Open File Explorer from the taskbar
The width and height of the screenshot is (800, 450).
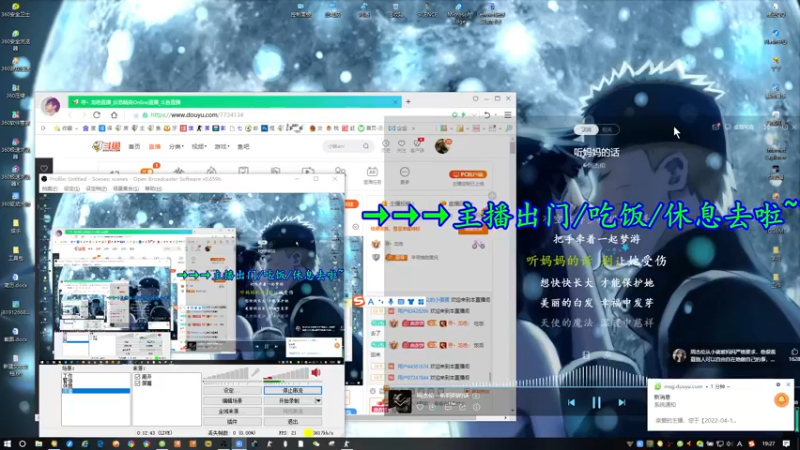[38, 444]
